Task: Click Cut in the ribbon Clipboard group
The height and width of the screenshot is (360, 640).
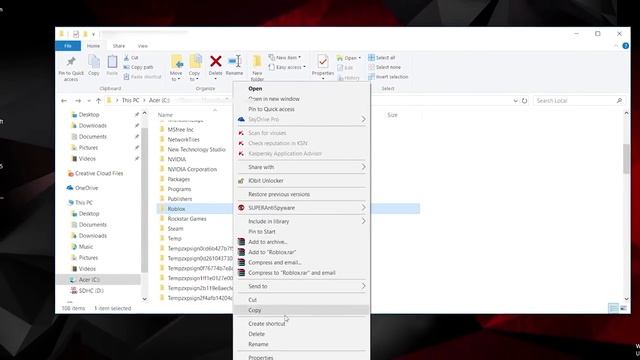Action: click(x=131, y=58)
